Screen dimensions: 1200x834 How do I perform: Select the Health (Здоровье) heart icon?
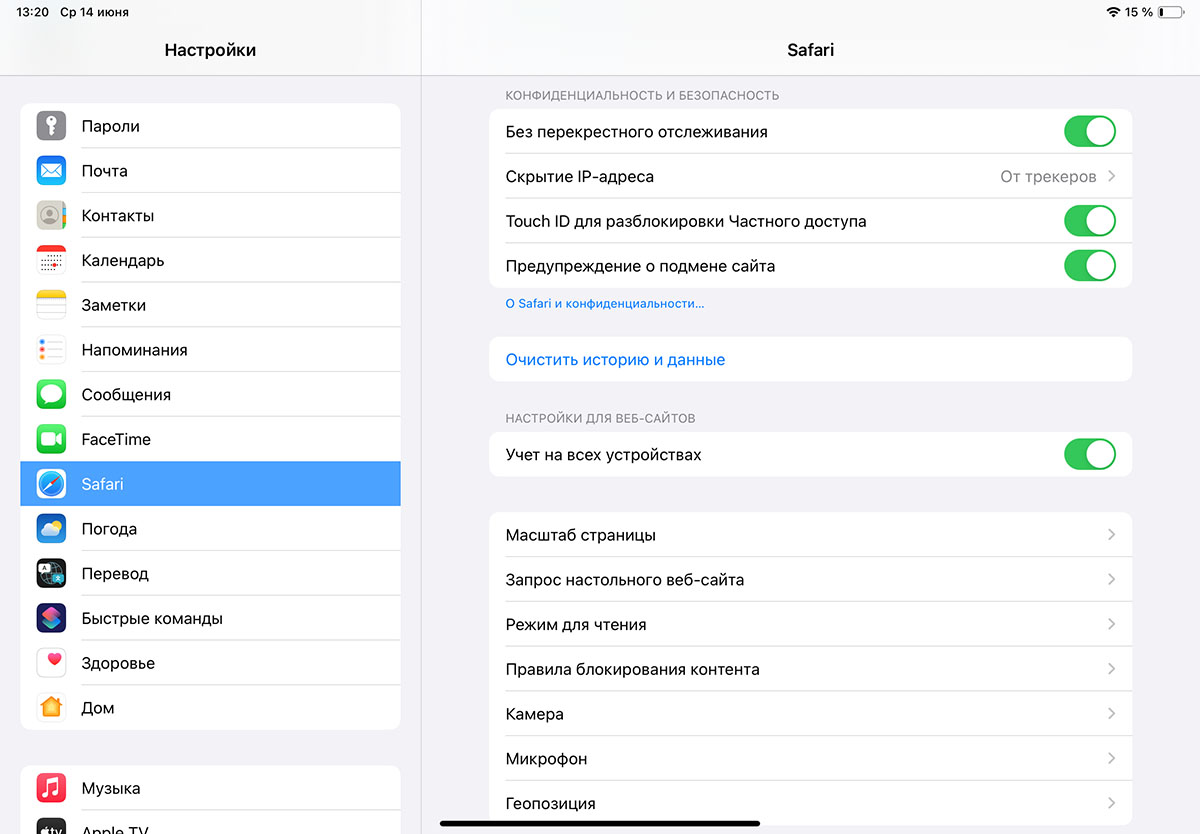51,662
